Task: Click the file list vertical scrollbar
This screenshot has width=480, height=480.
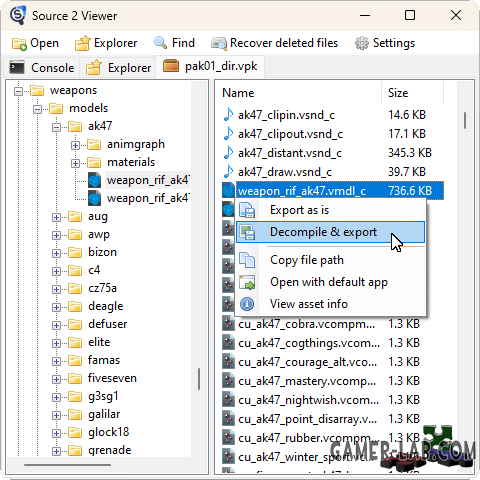Action: pos(465,277)
